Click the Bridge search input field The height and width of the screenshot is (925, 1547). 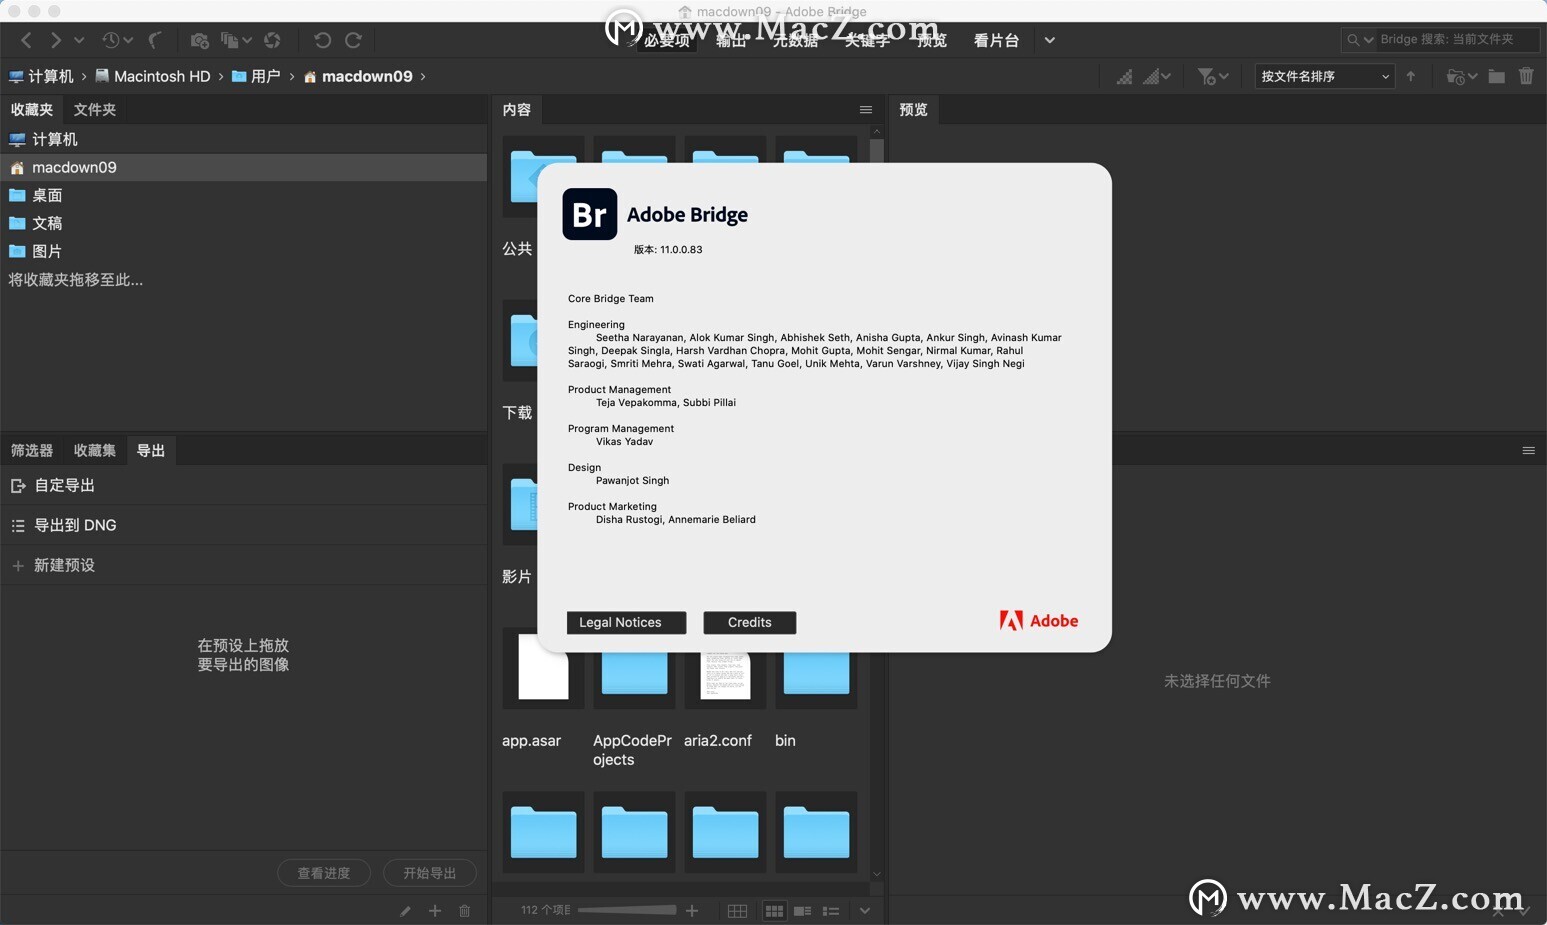(x=1457, y=39)
